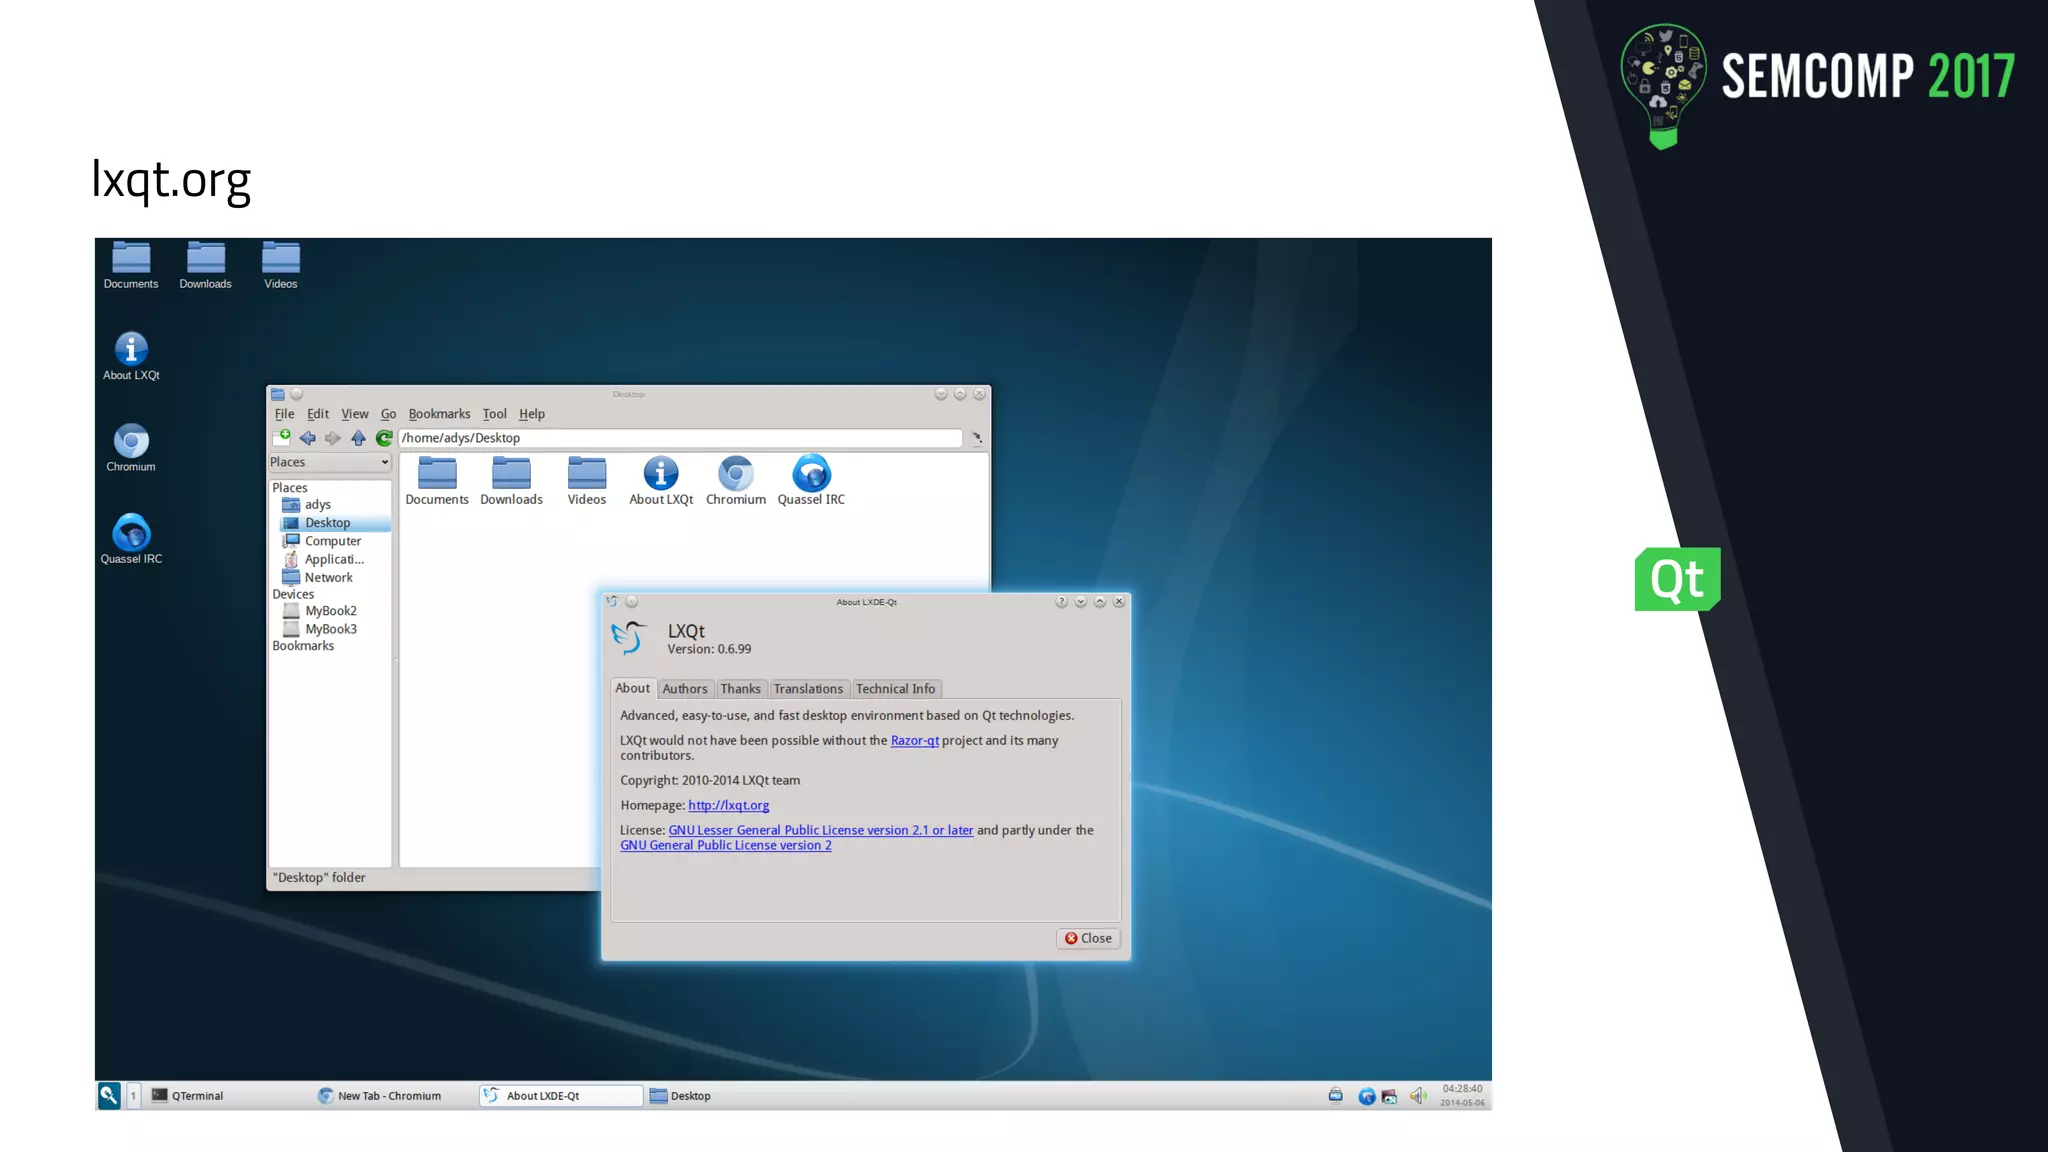Go back with the blue left arrow
This screenshot has width=2048, height=1152.
coord(308,438)
